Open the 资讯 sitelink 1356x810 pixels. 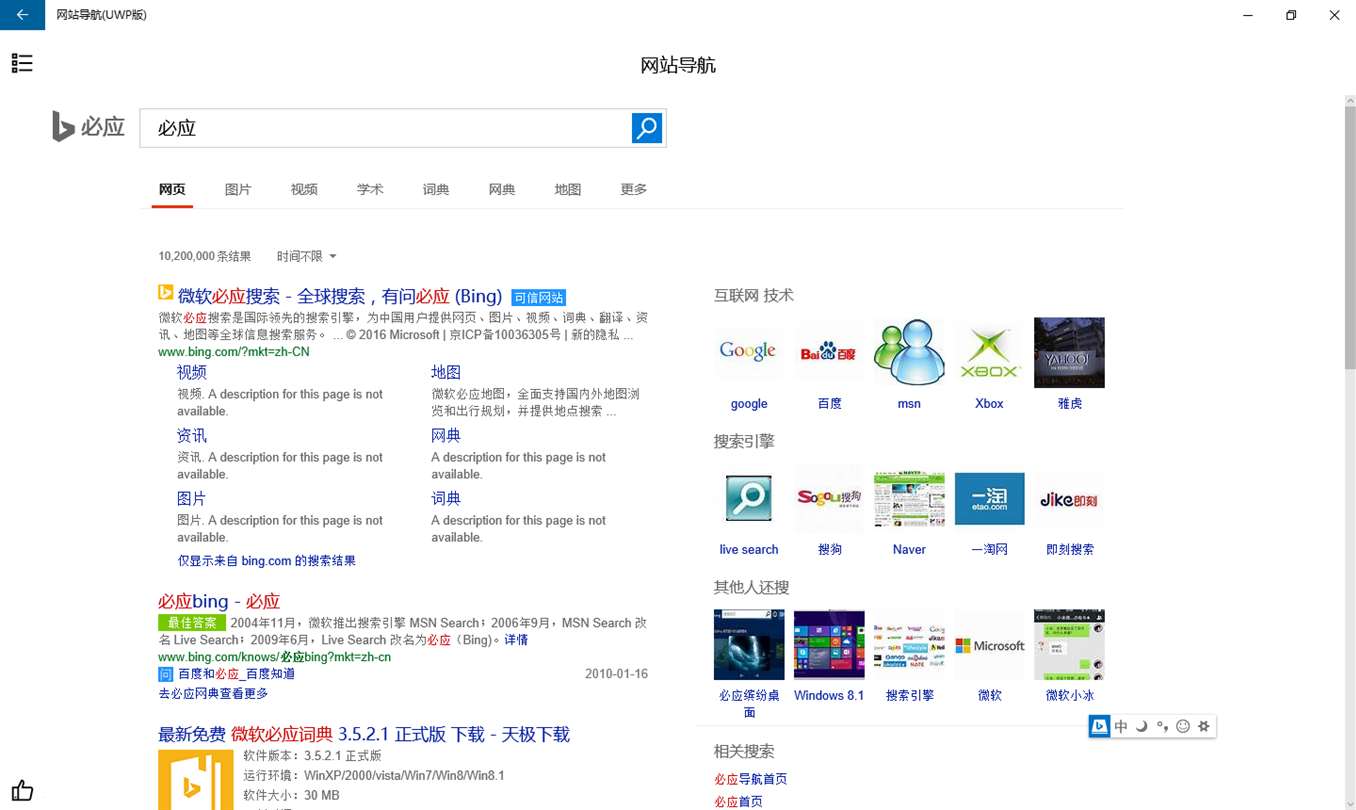(x=192, y=435)
